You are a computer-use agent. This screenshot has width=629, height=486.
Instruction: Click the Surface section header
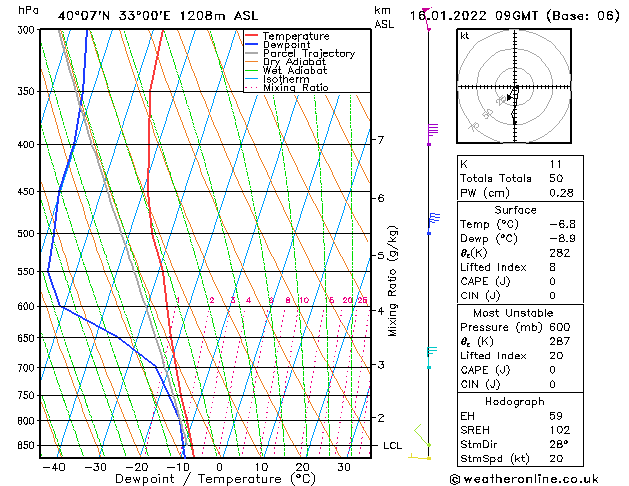pyautogui.click(x=515, y=210)
